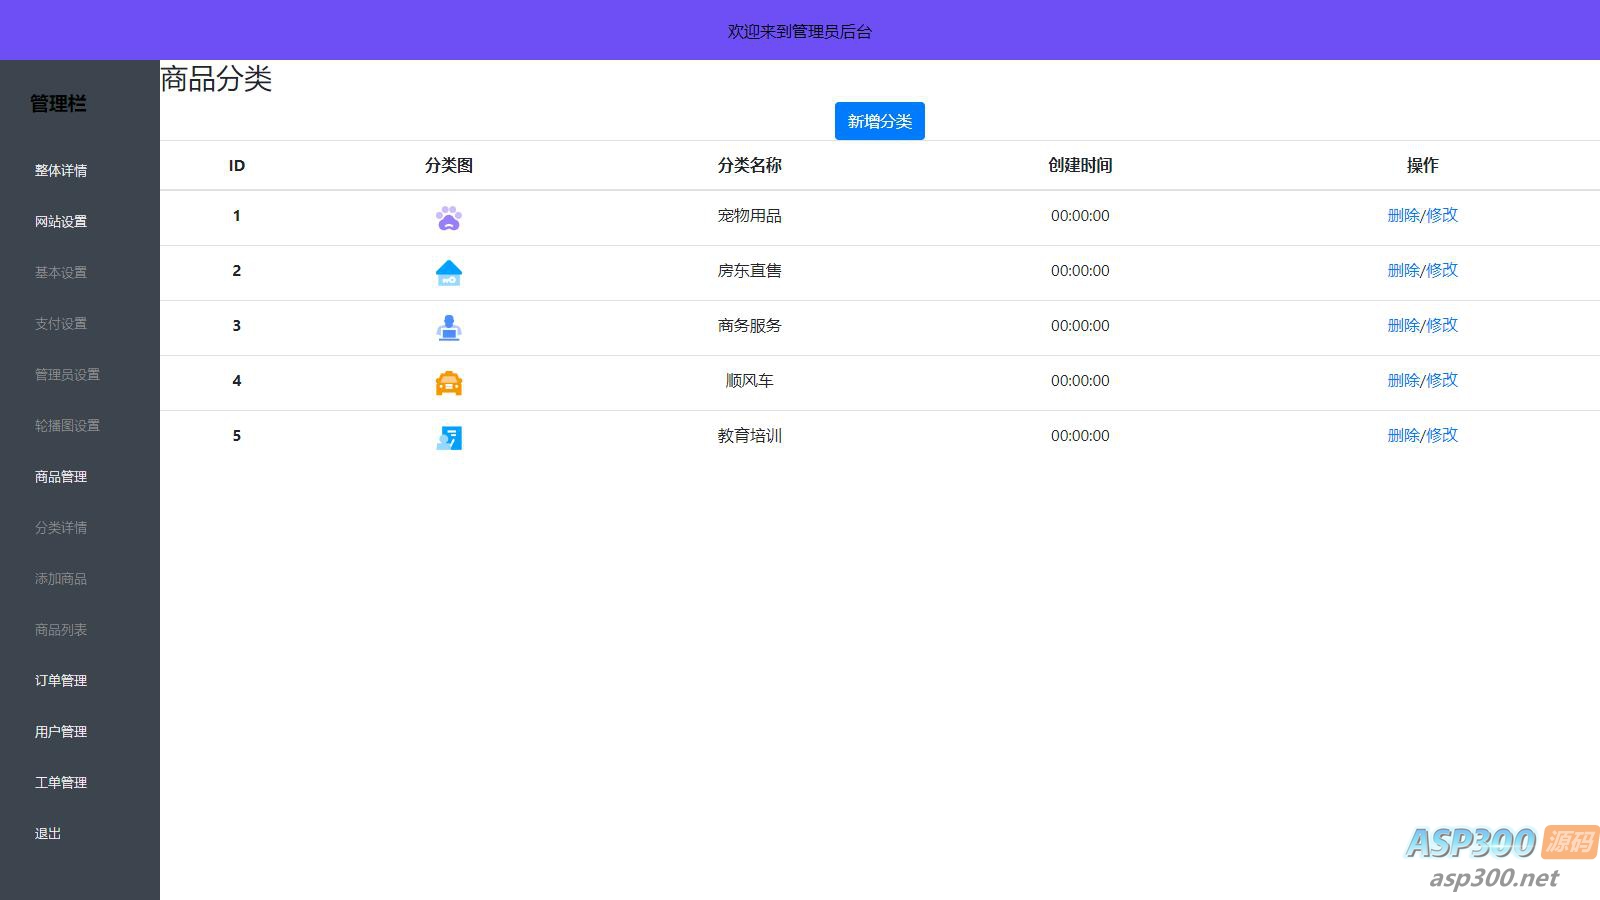
Task: Click the 宠物用品 category name
Action: [x=749, y=215]
